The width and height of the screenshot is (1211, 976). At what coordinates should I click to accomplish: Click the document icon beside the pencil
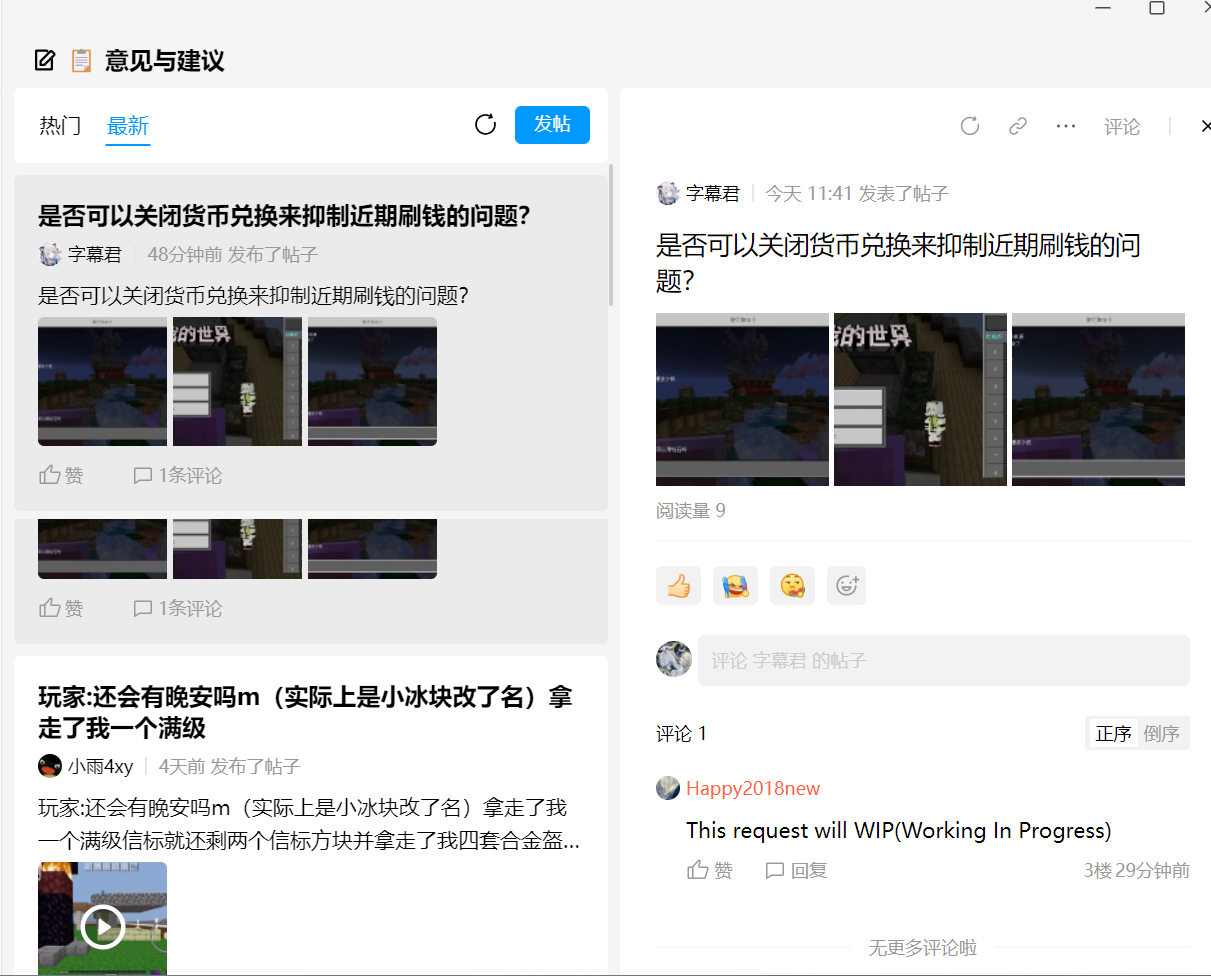click(x=81, y=60)
